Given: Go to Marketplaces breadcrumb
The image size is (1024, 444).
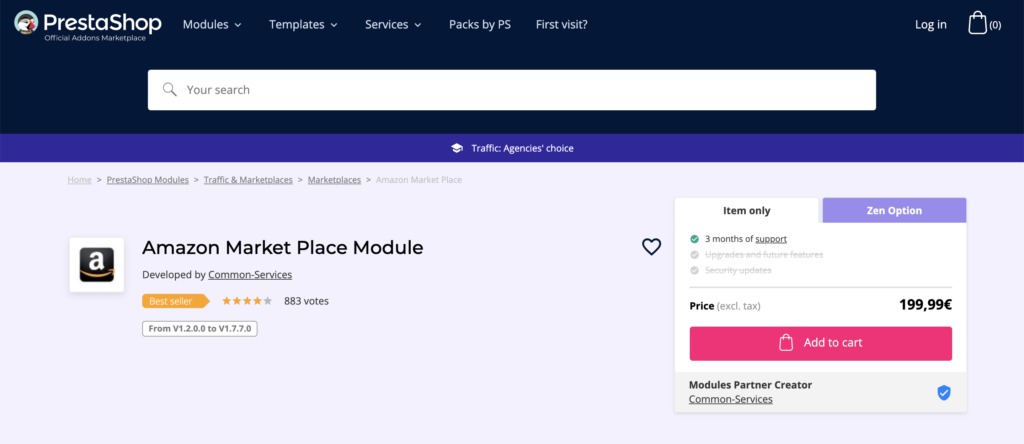Looking at the screenshot, I should (334, 180).
